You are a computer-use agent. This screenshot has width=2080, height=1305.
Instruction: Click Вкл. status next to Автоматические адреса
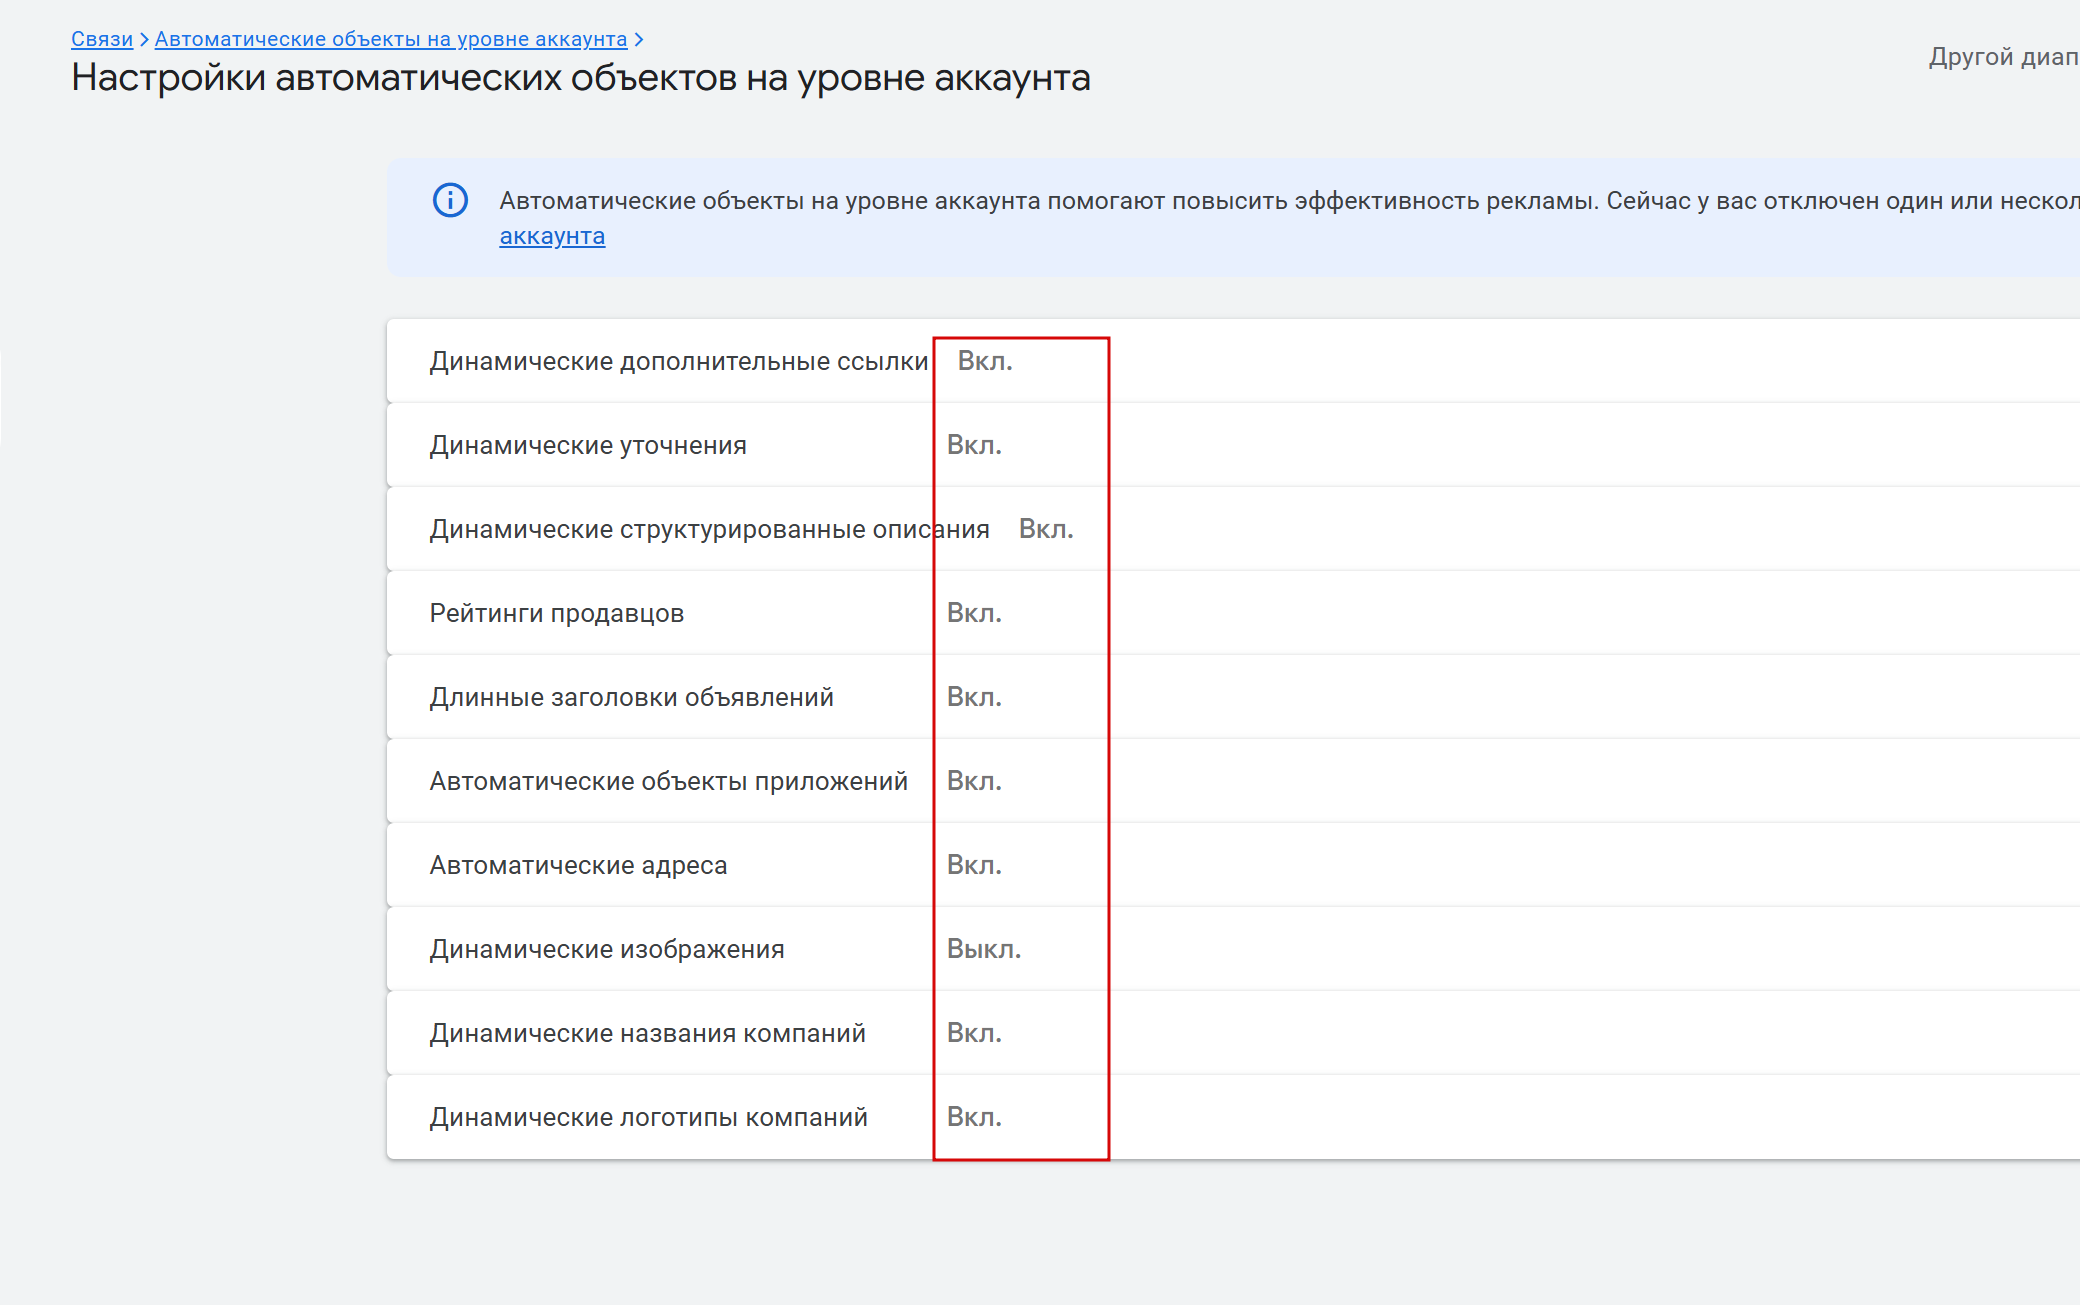[974, 865]
